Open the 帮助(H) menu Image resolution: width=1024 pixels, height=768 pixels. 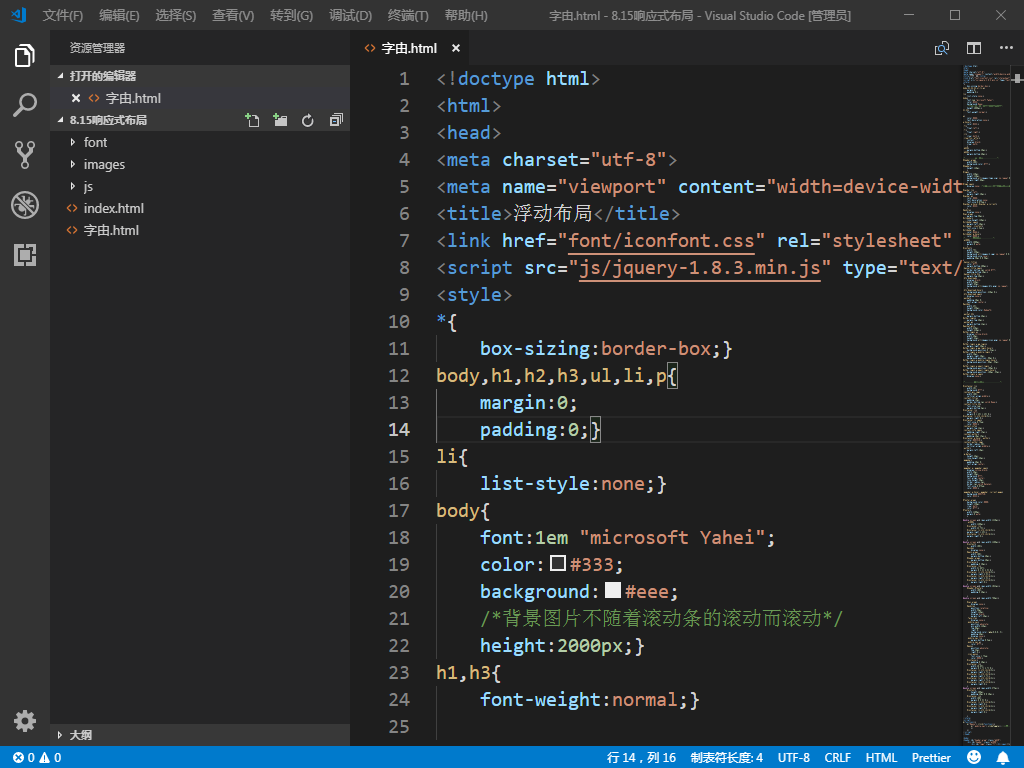point(466,15)
